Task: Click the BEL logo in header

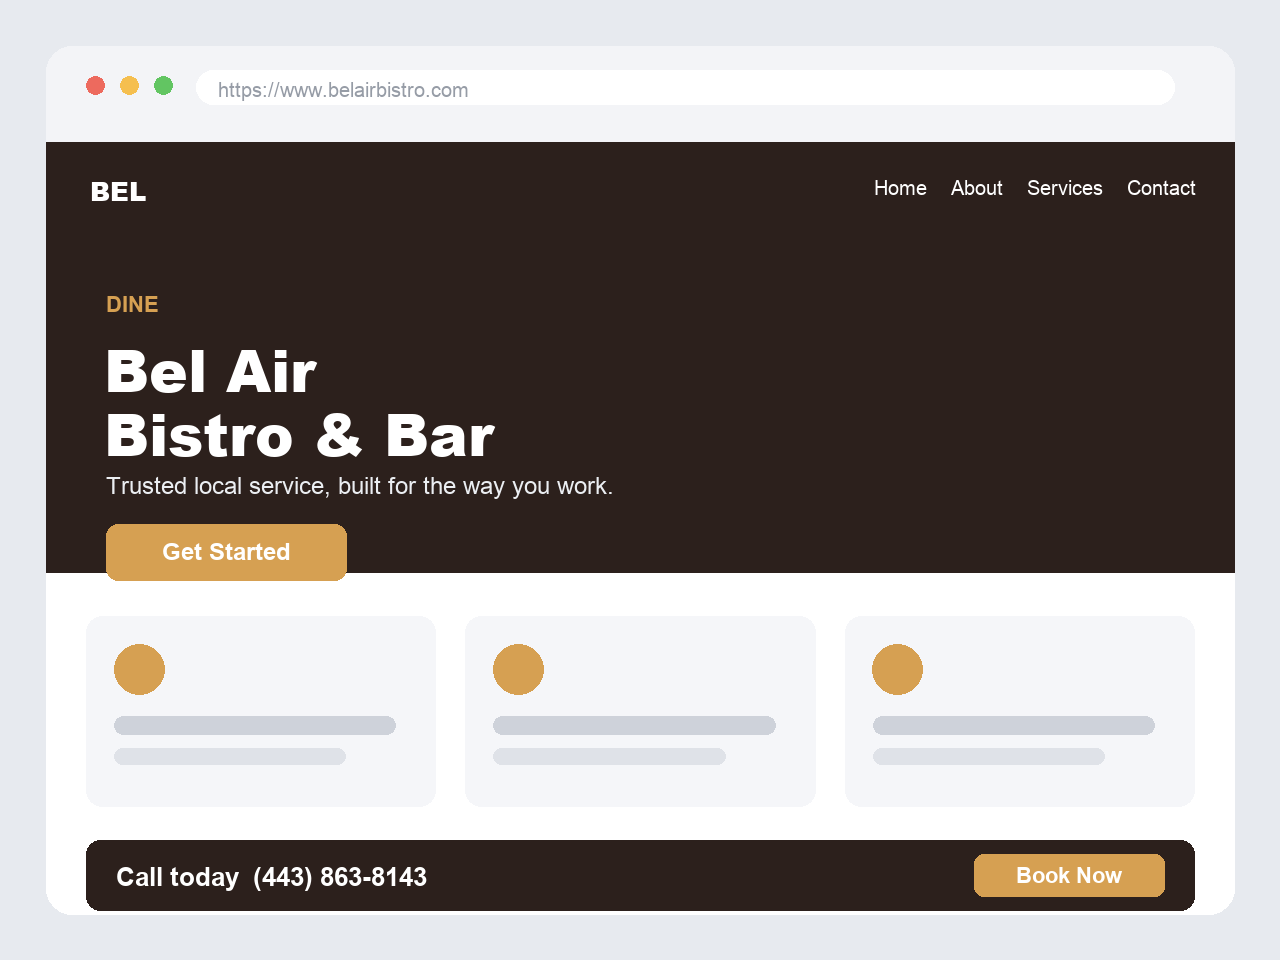Action: 118,191
